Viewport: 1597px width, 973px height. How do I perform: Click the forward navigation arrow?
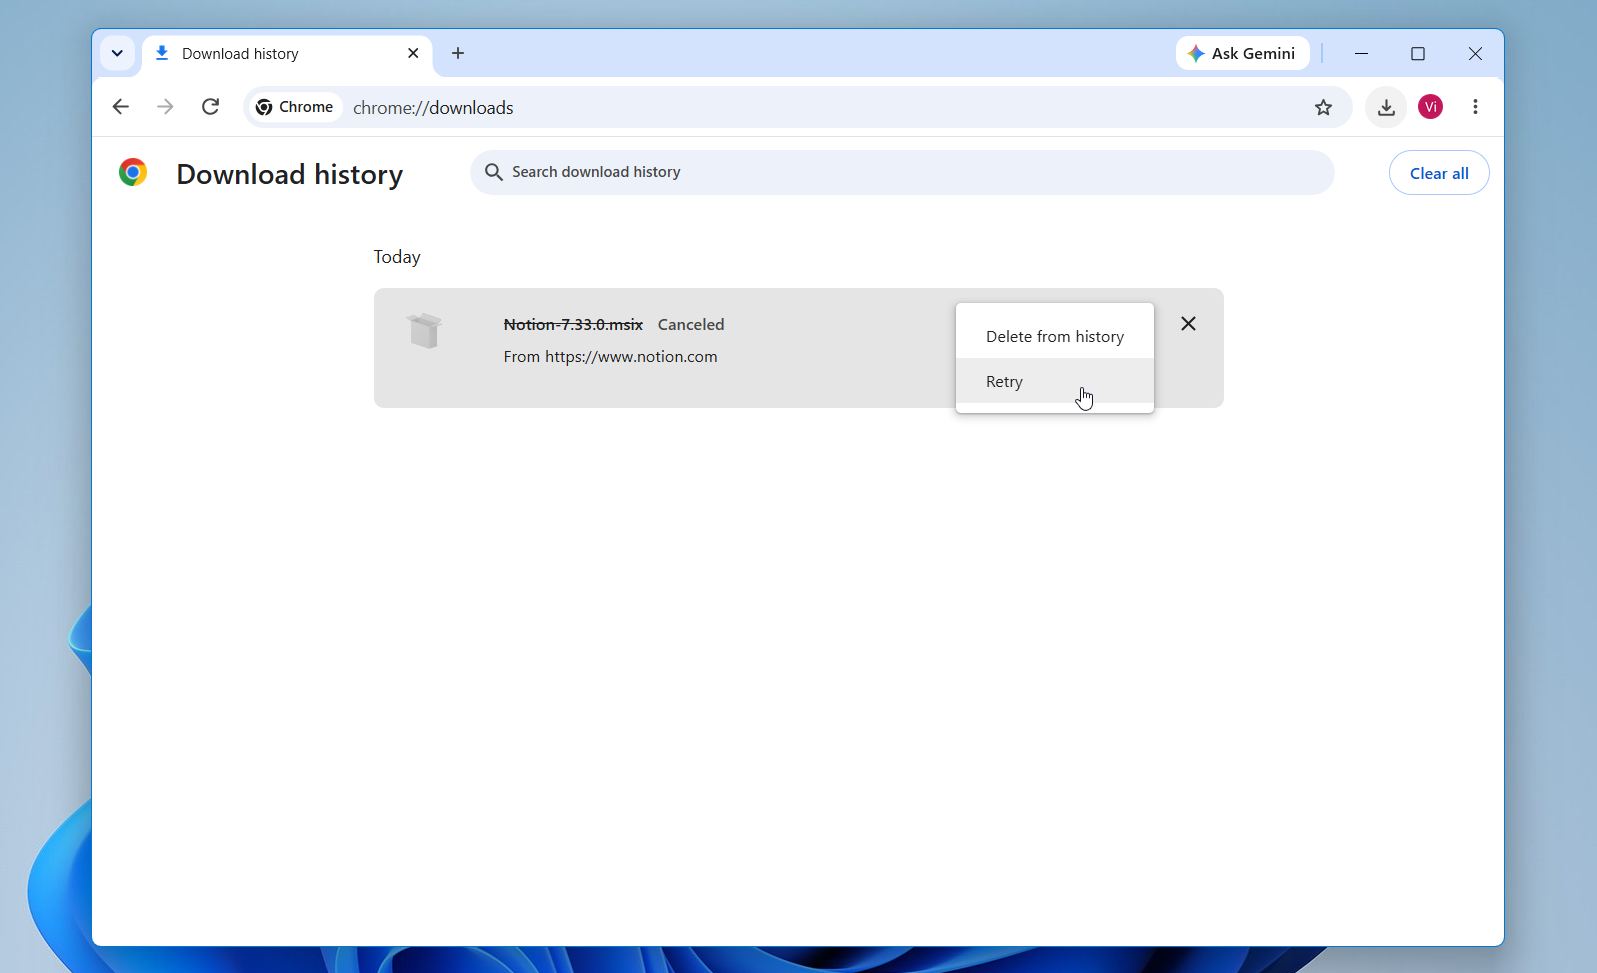[165, 107]
